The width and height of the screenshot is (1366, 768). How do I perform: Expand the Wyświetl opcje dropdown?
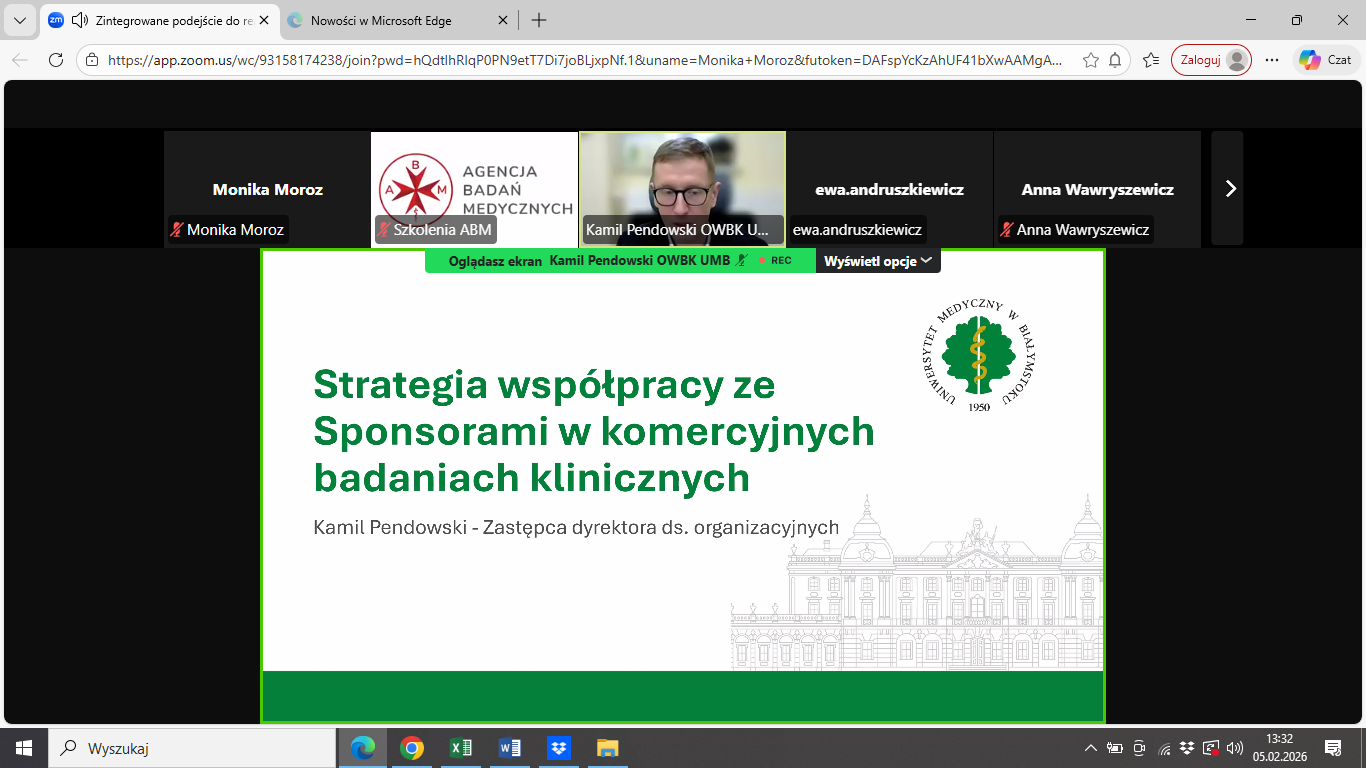click(878, 261)
